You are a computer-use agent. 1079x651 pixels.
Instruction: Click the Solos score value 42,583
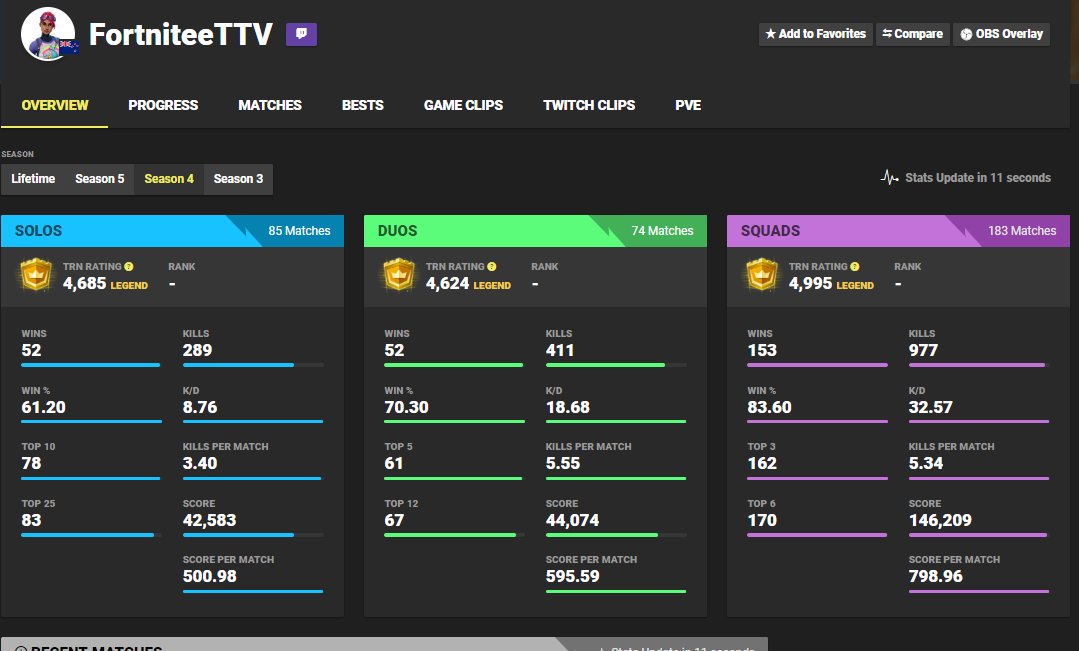click(209, 520)
